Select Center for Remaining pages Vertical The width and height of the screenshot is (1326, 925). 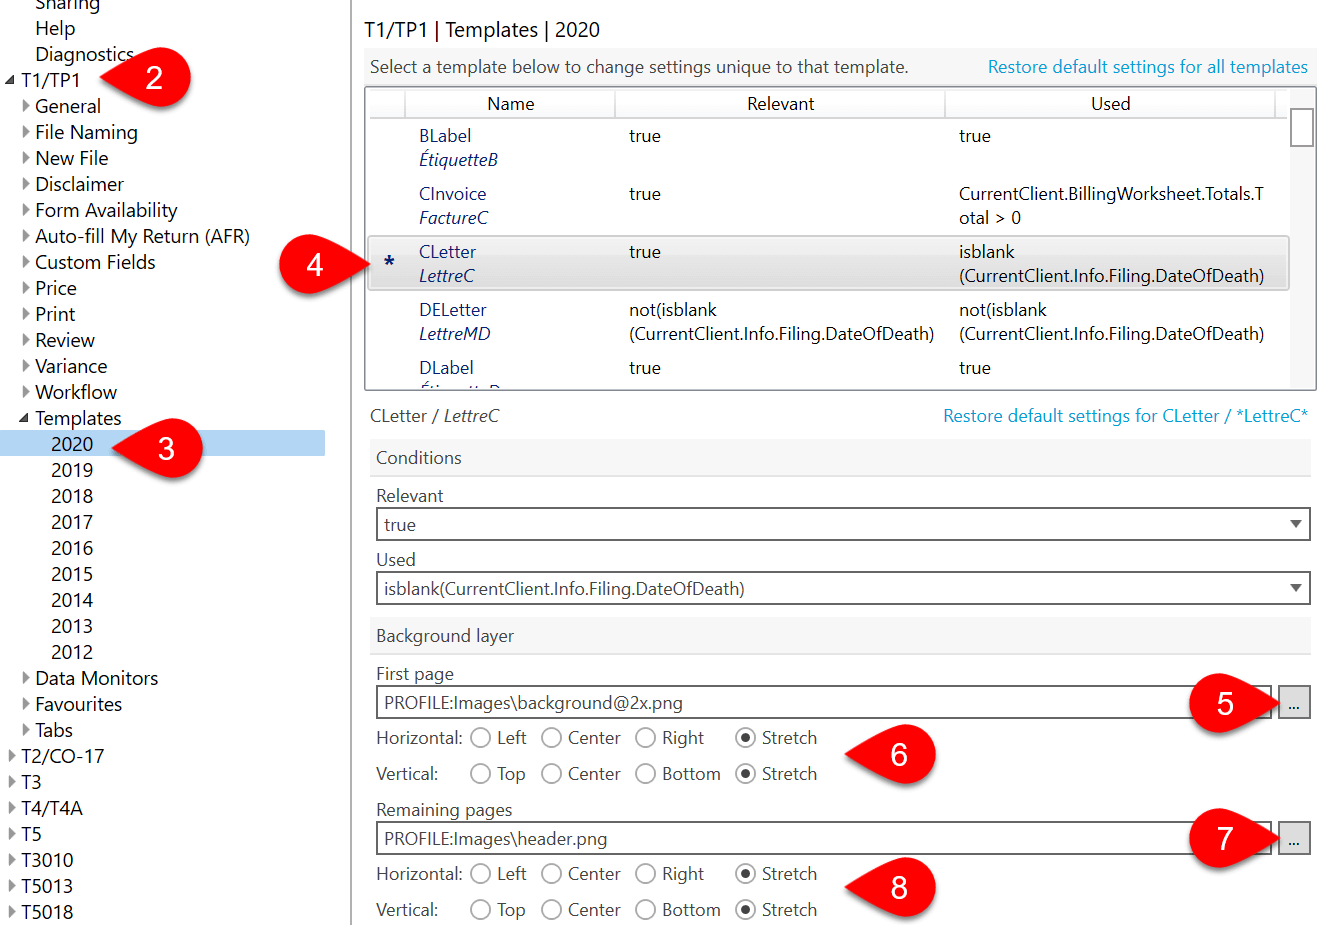coord(552,910)
